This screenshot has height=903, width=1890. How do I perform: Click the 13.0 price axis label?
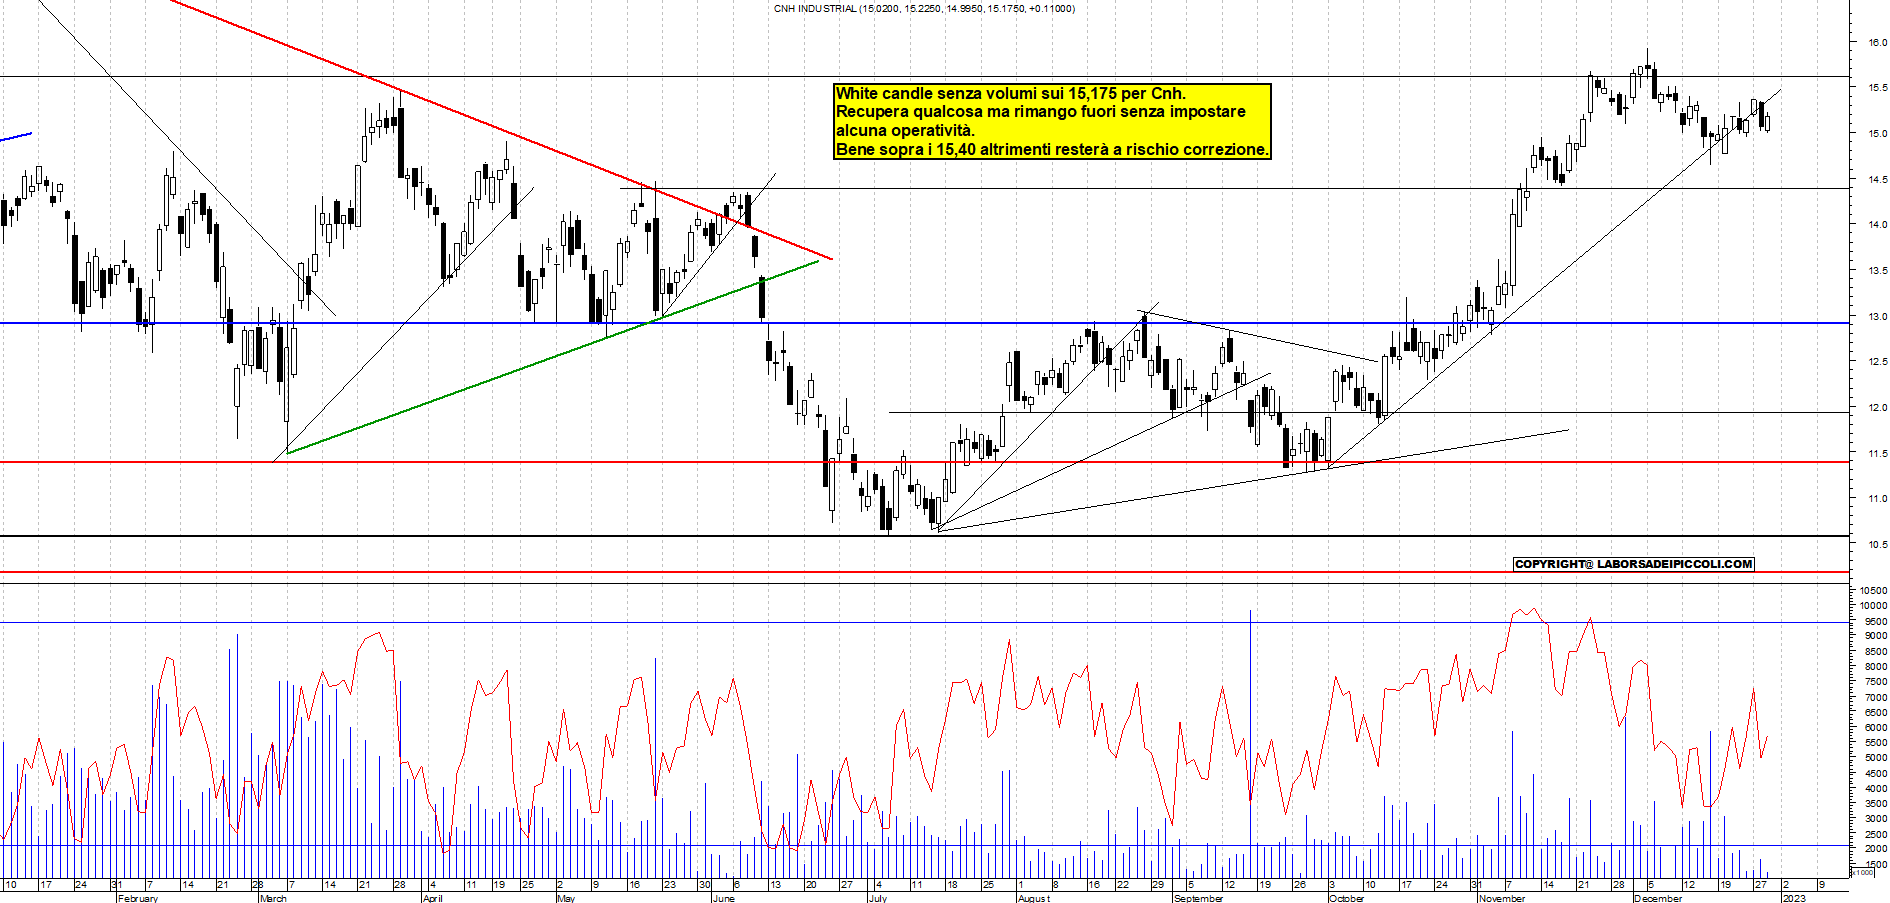pos(1877,316)
